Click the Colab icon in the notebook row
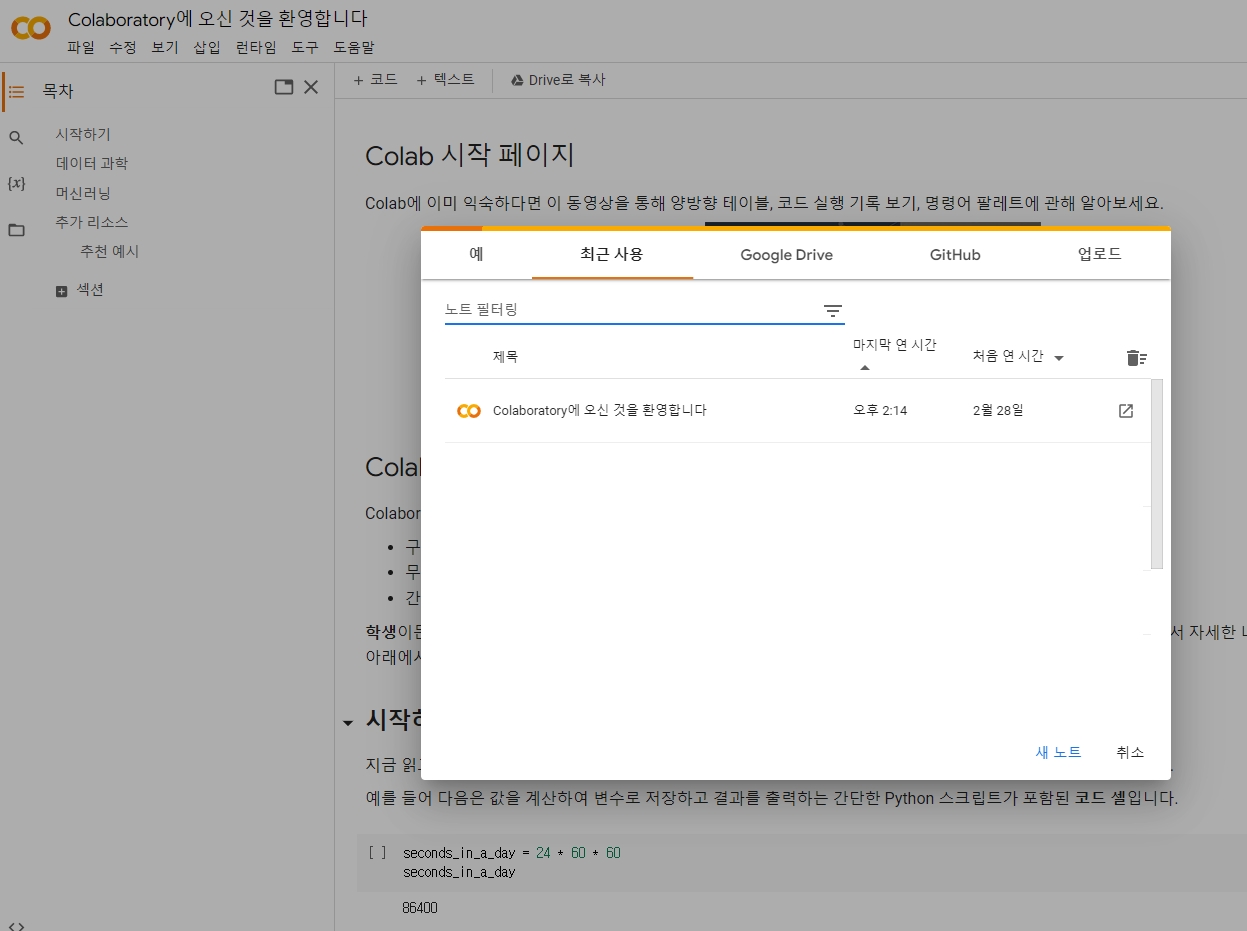The image size is (1247, 931). (468, 411)
